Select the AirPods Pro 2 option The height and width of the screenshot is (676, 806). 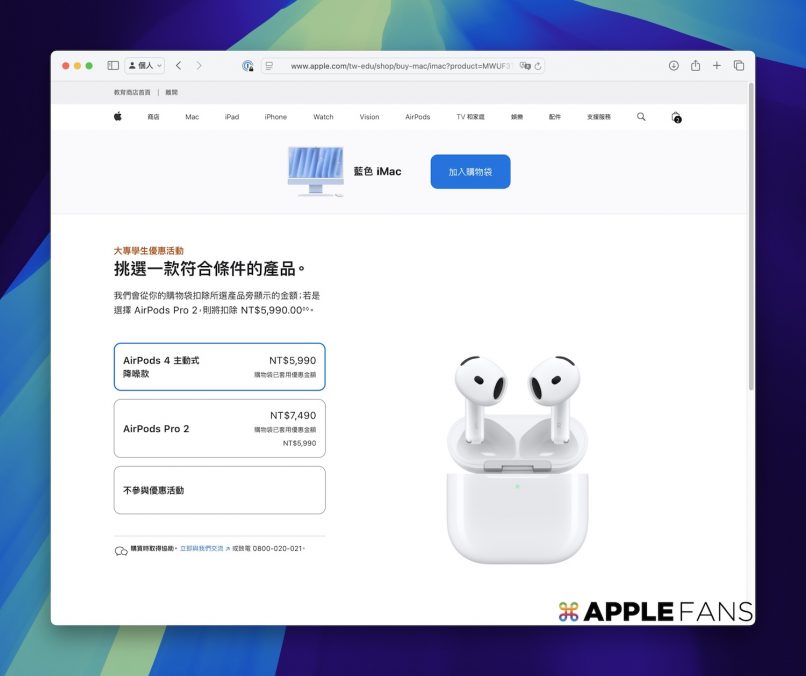tap(219, 428)
